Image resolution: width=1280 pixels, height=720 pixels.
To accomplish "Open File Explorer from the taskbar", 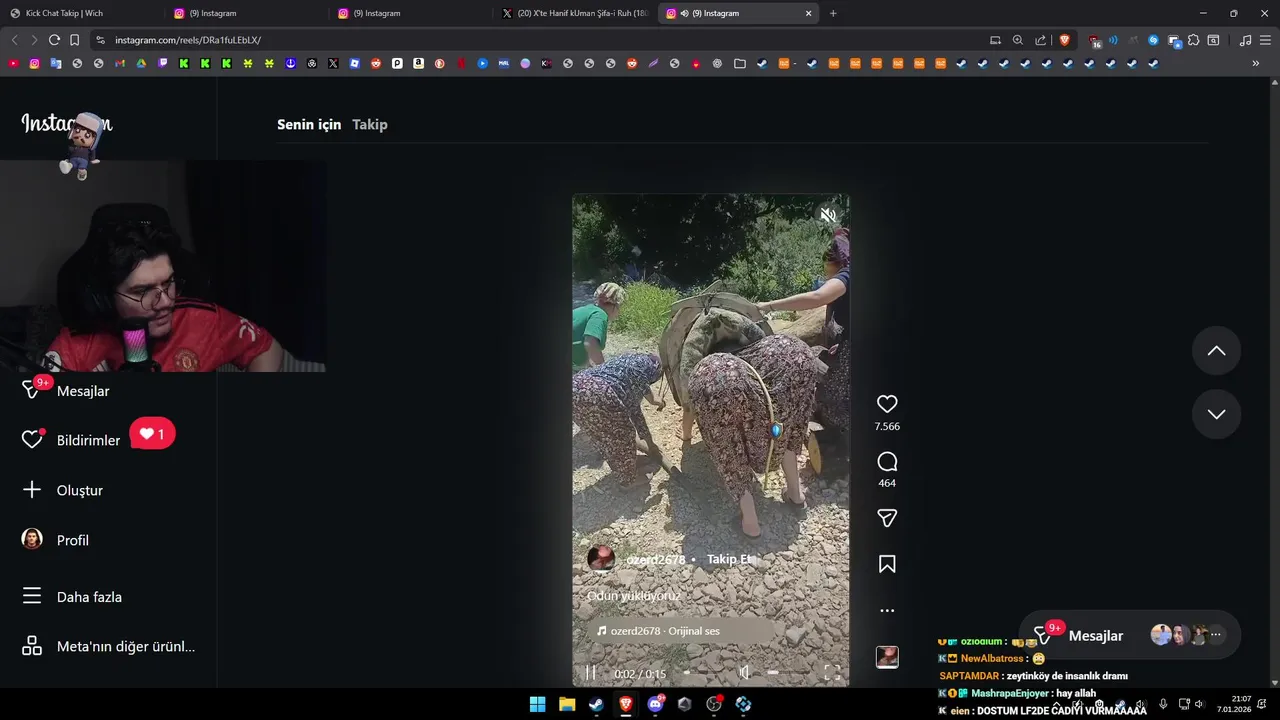I will point(567,704).
